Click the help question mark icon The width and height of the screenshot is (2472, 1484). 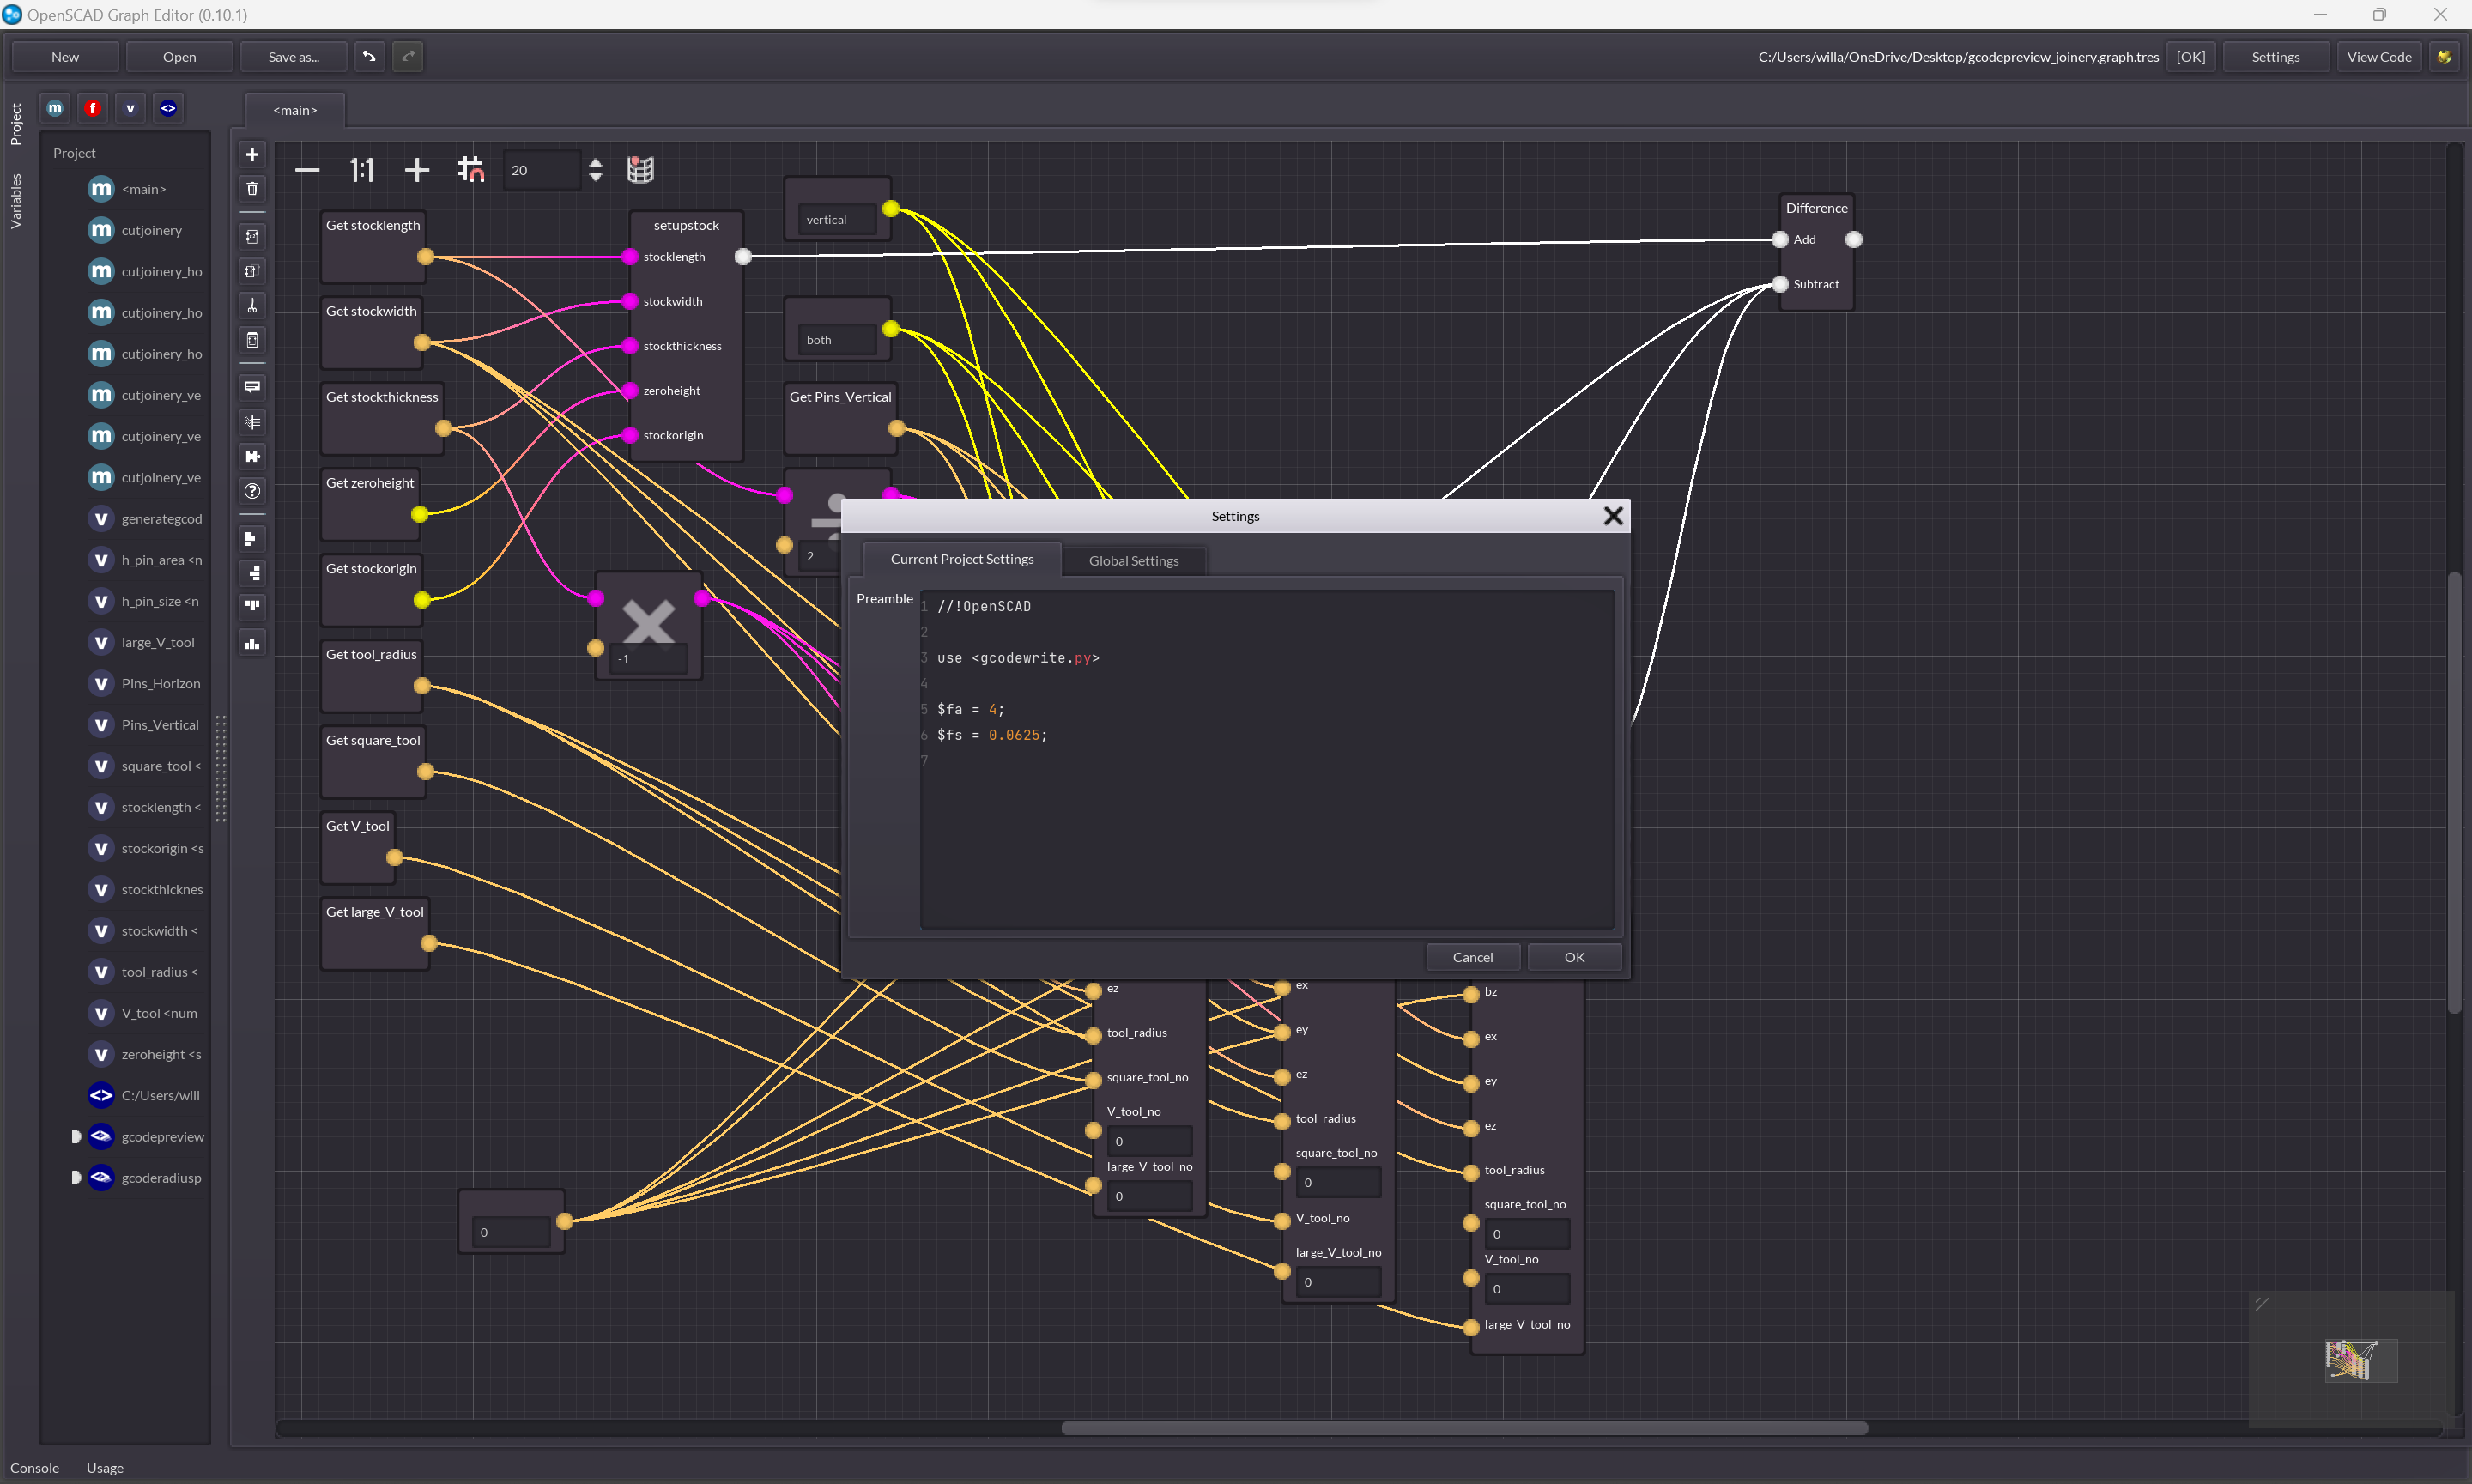coord(252,491)
